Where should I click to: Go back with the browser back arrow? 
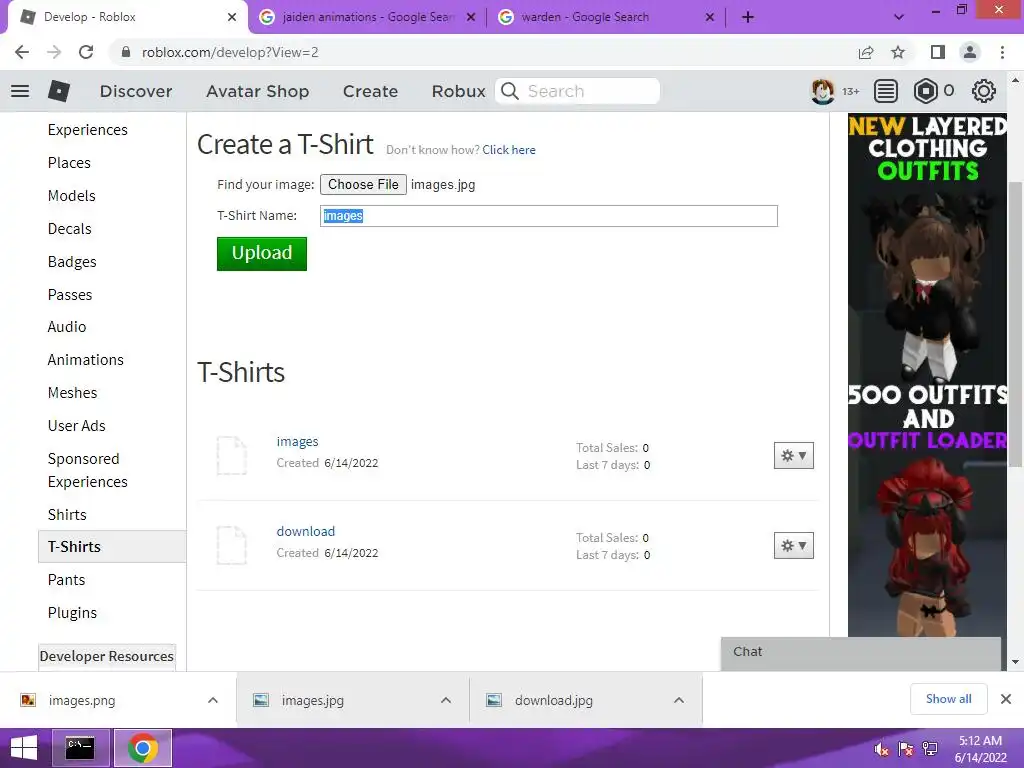[22, 52]
